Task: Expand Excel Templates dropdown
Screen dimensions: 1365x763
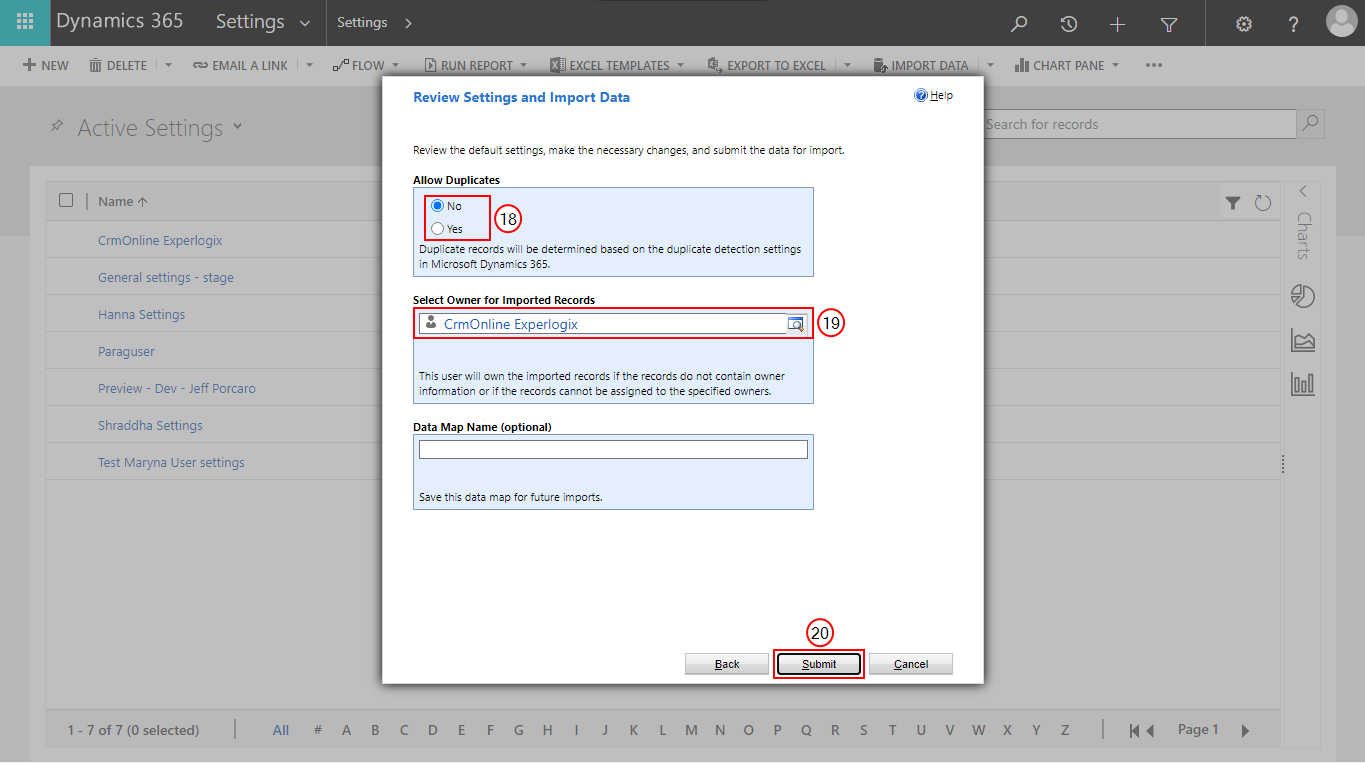Action: 680,66
